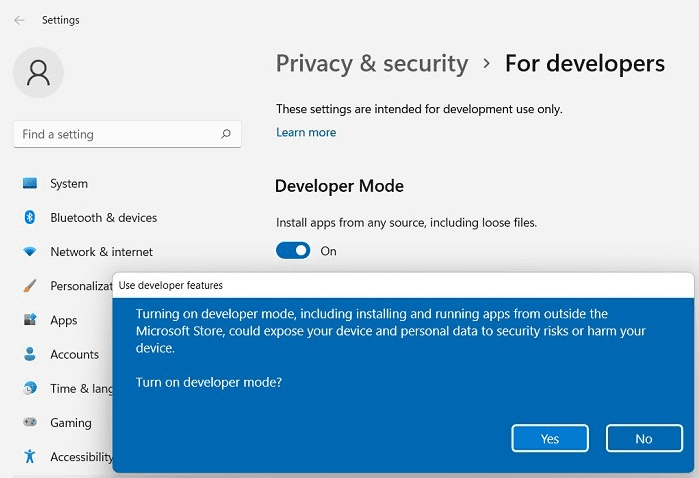Click the 'On' label beside the toggle
The height and width of the screenshot is (478, 699).
[329, 251]
